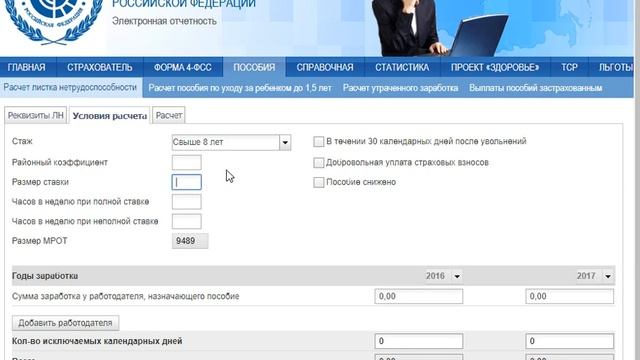The image size is (640, 360).
Task: Click Добавить работодателя button
Action: [x=65, y=323]
